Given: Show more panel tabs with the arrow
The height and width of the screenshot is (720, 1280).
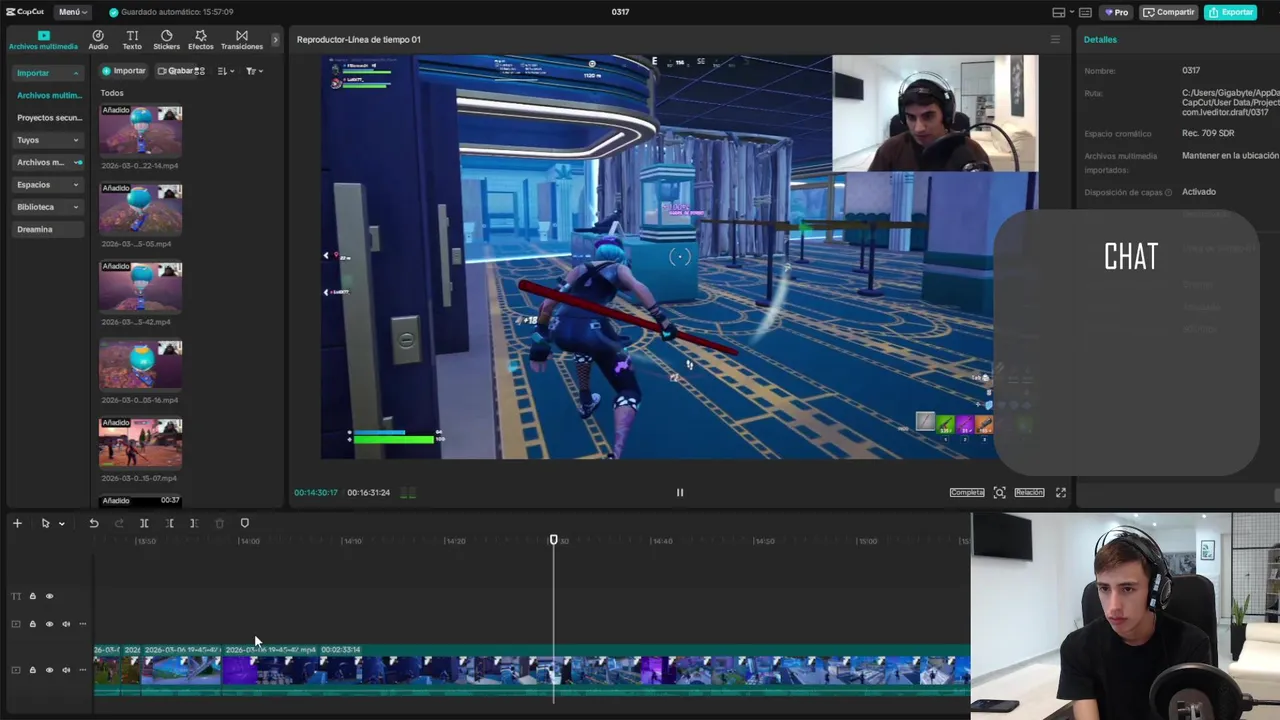Looking at the screenshot, I should pyautogui.click(x=275, y=40).
